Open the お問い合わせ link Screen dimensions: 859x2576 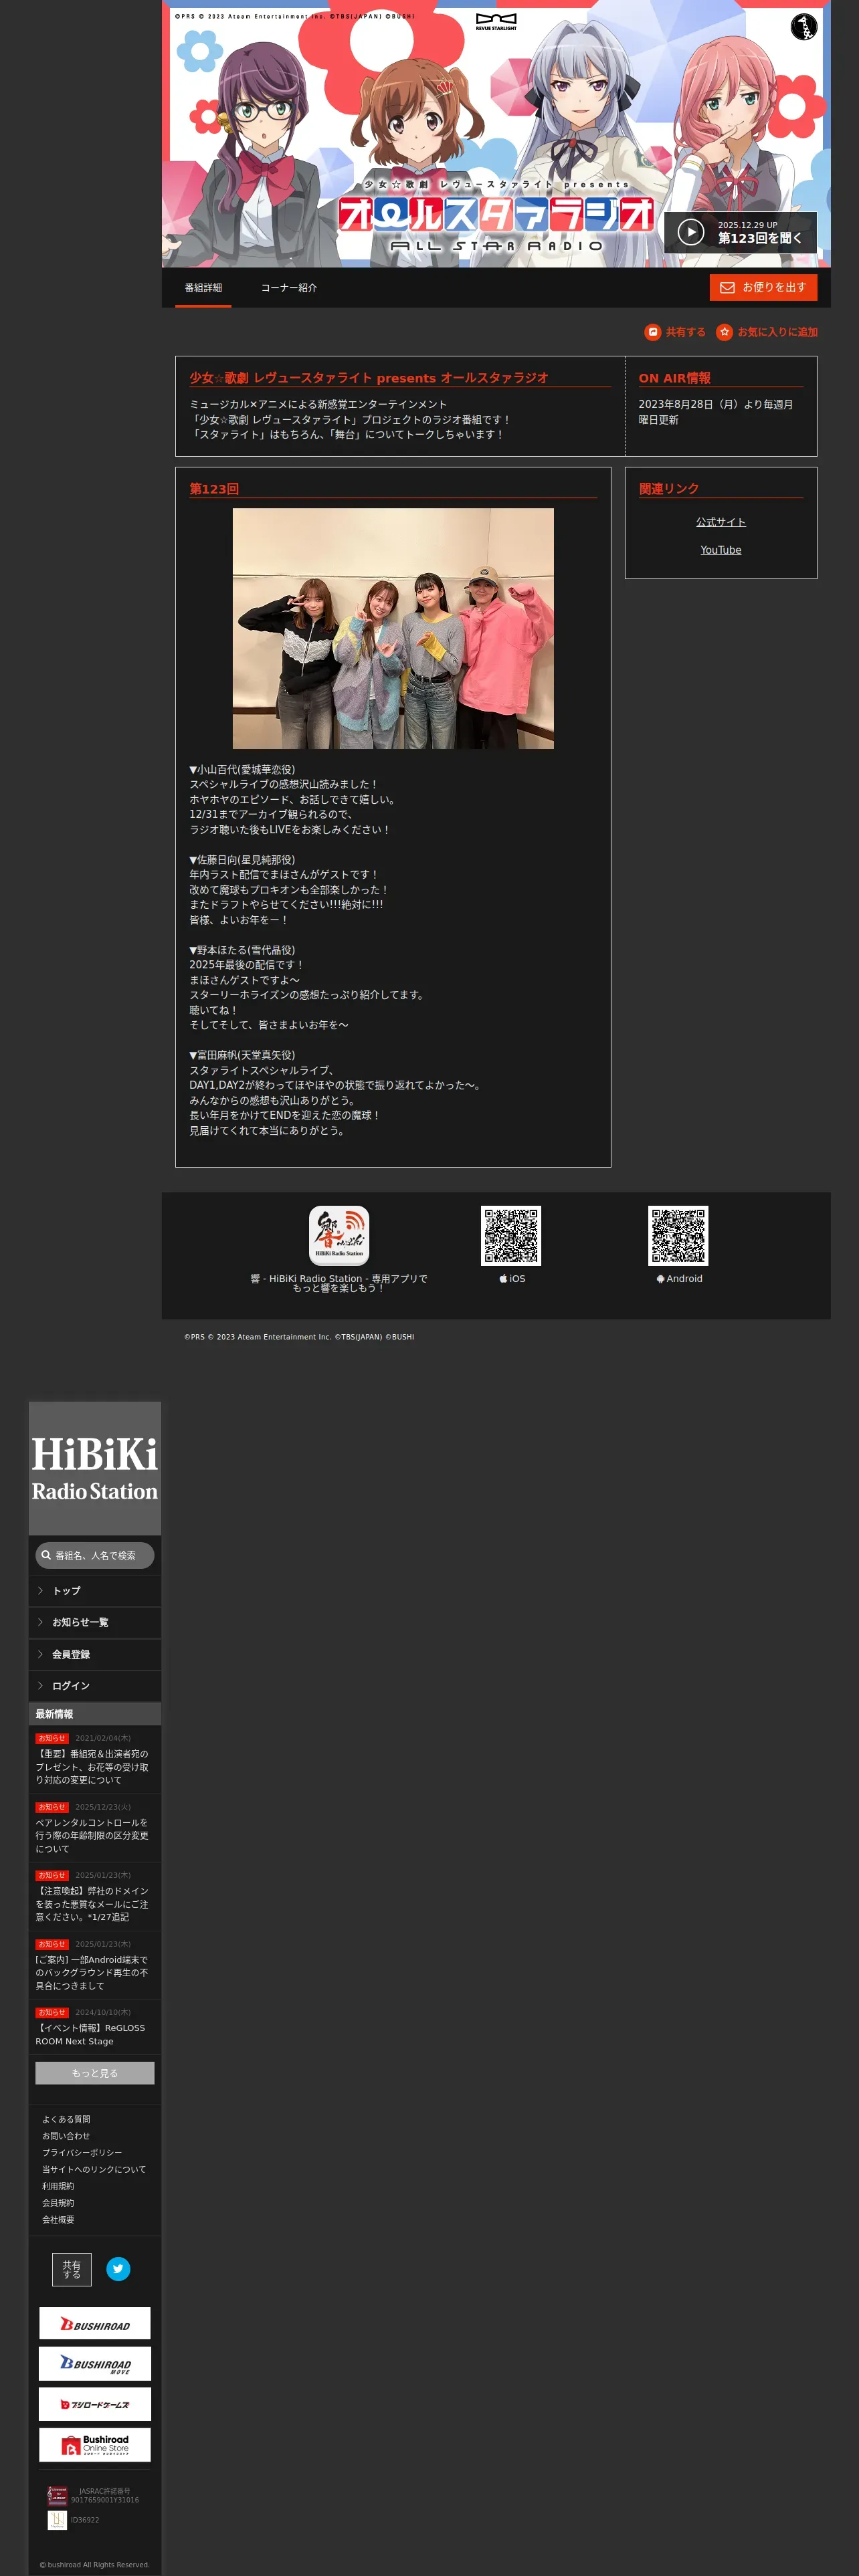tap(66, 2136)
